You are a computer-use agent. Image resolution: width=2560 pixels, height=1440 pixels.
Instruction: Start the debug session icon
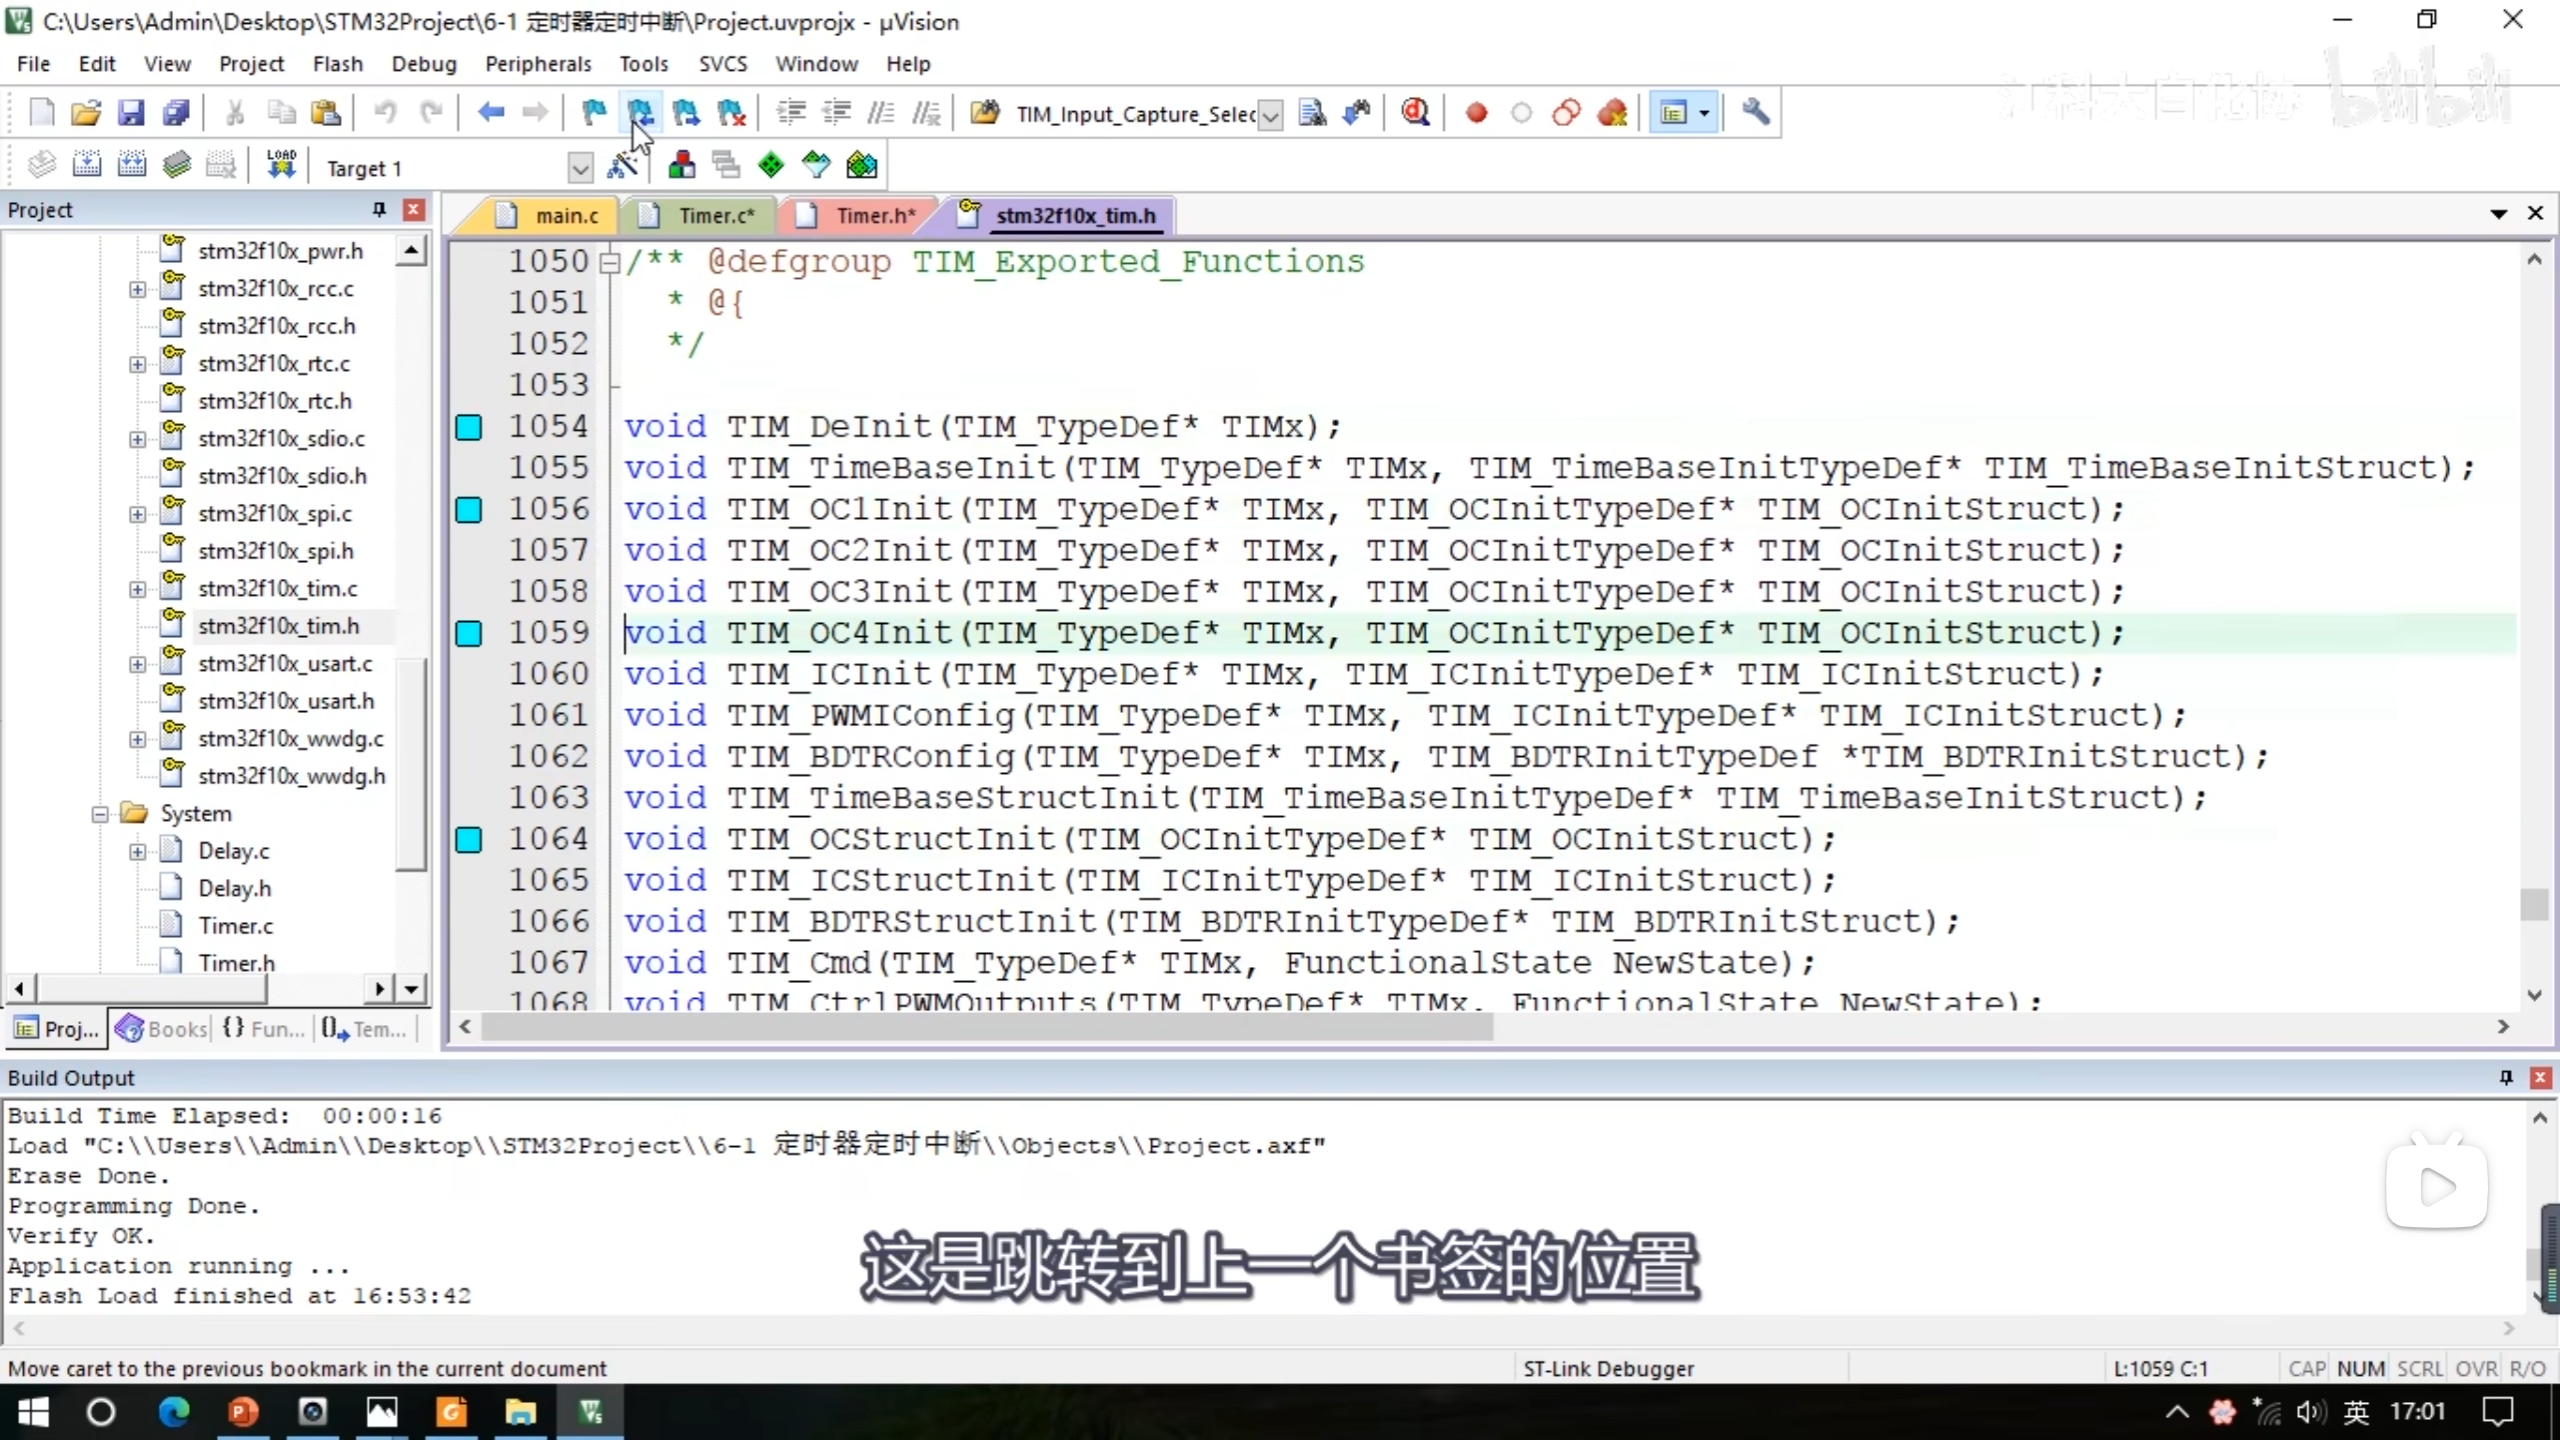point(1414,113)
